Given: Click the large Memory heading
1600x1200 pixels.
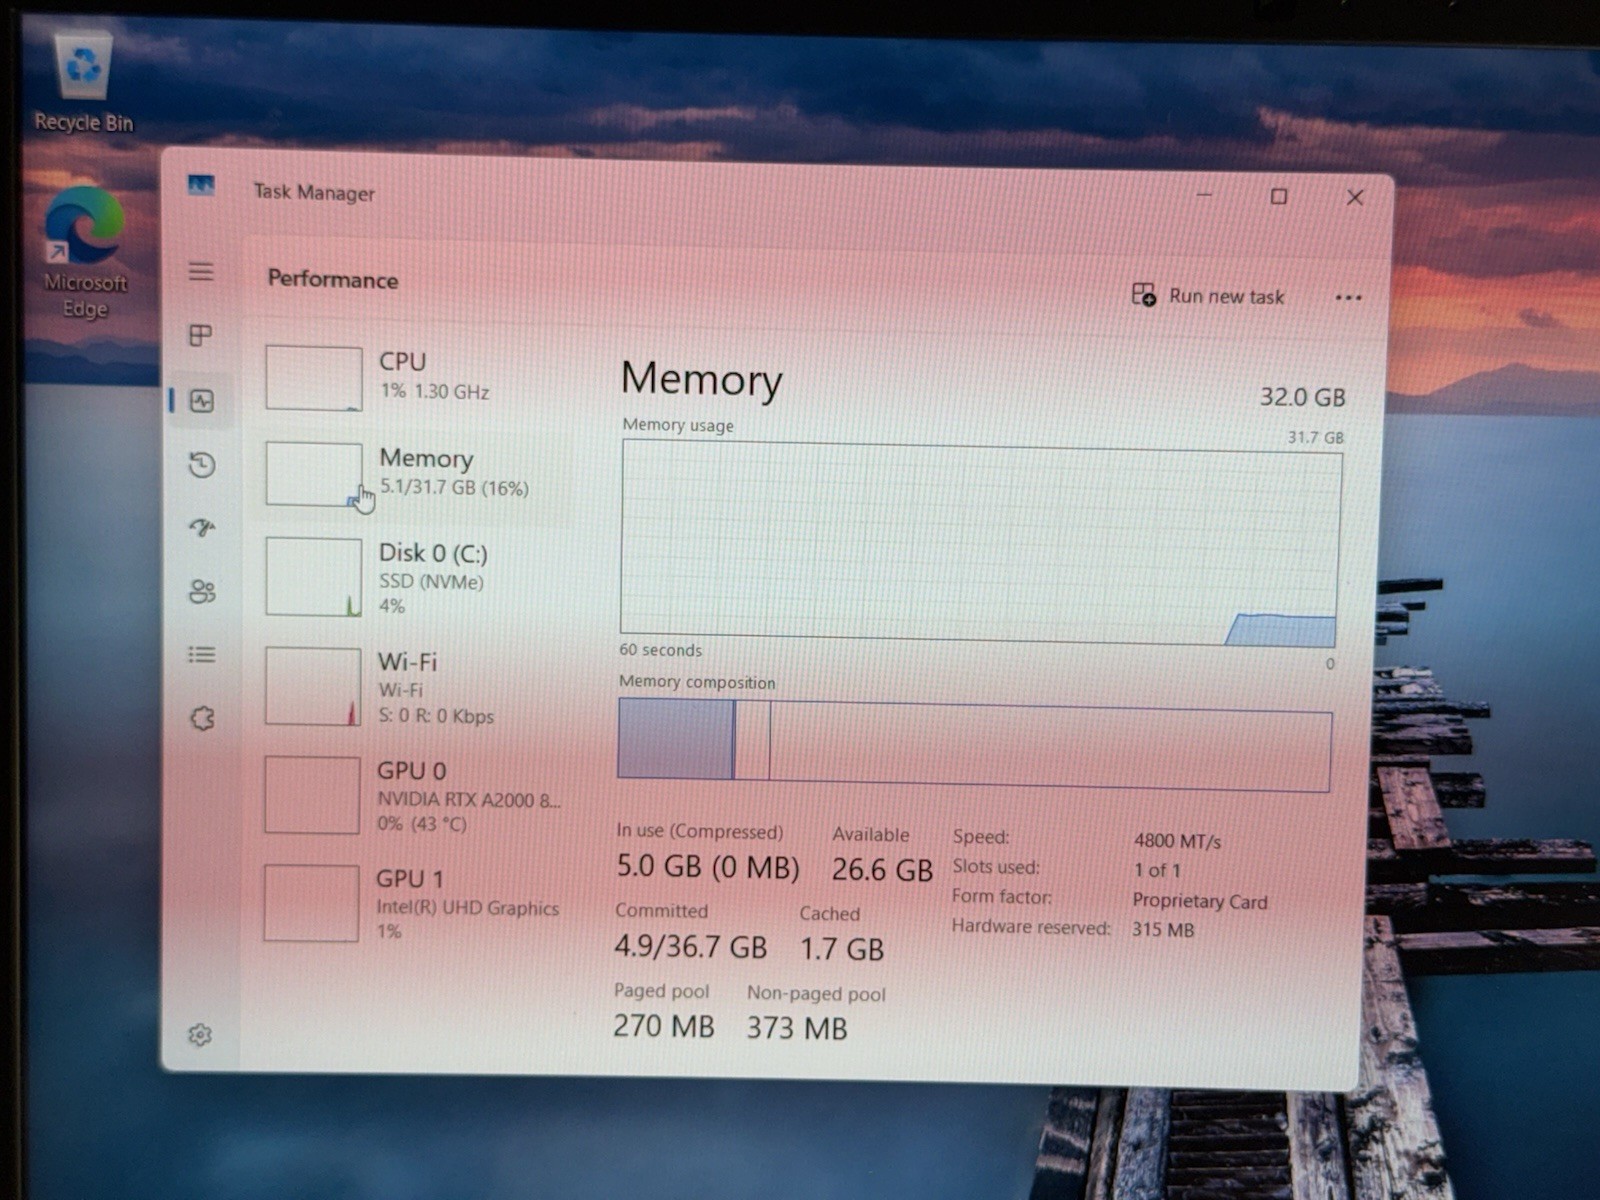Looking at the screenshot, I should point(701,380).
